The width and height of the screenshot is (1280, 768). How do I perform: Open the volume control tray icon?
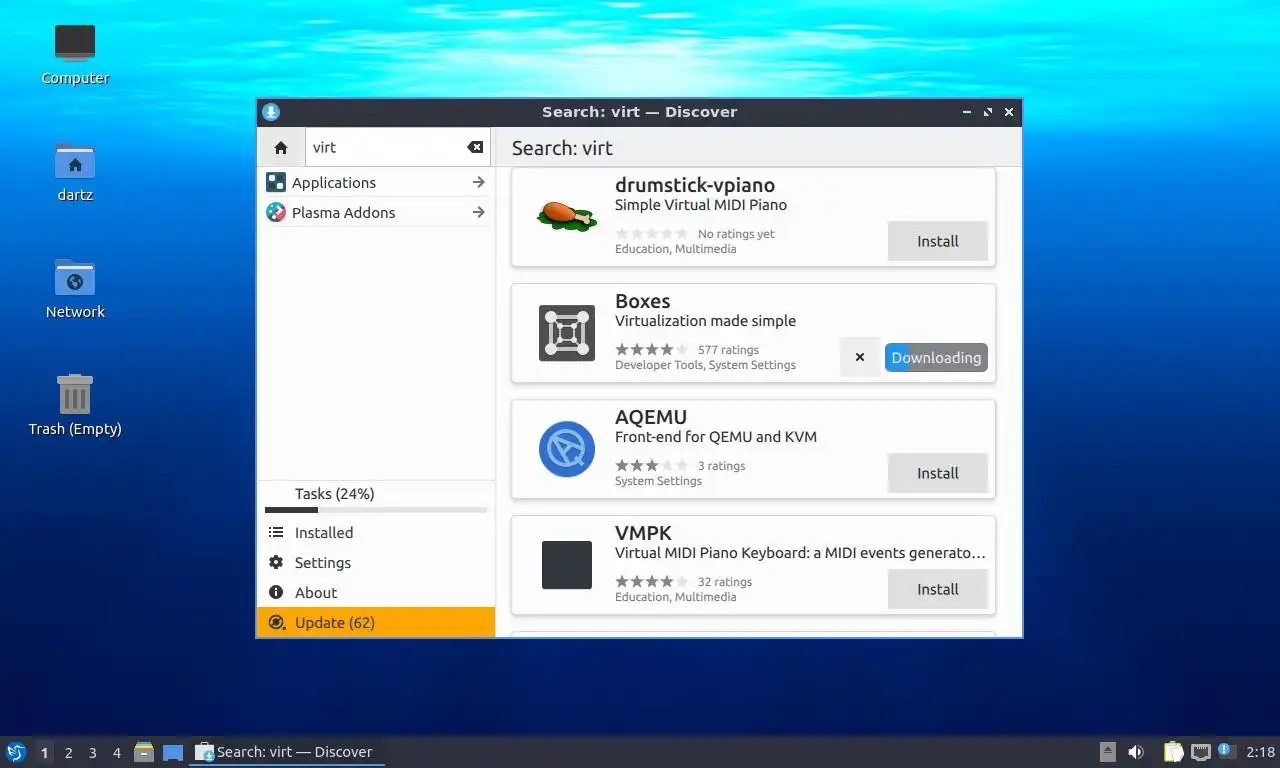pos(1136,752)
